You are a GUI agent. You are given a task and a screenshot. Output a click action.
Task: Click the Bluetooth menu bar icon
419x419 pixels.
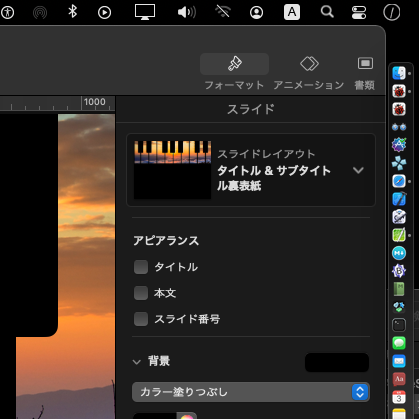coord(72,12)
